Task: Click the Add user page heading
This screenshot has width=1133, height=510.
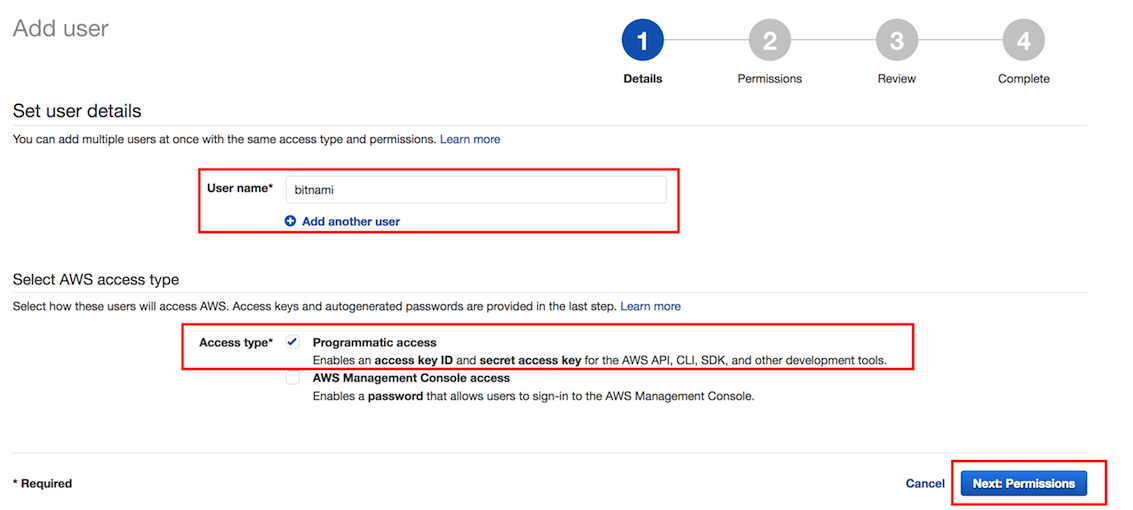Action: click(61, 28)
